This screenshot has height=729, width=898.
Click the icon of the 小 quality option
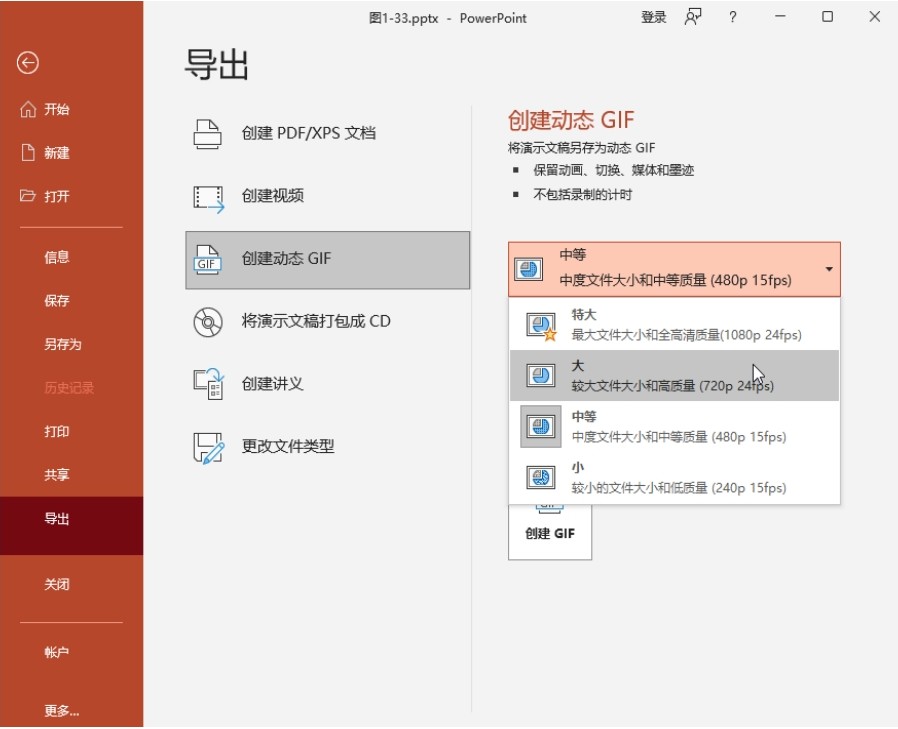pyautogui.click(x=541, y=477)
